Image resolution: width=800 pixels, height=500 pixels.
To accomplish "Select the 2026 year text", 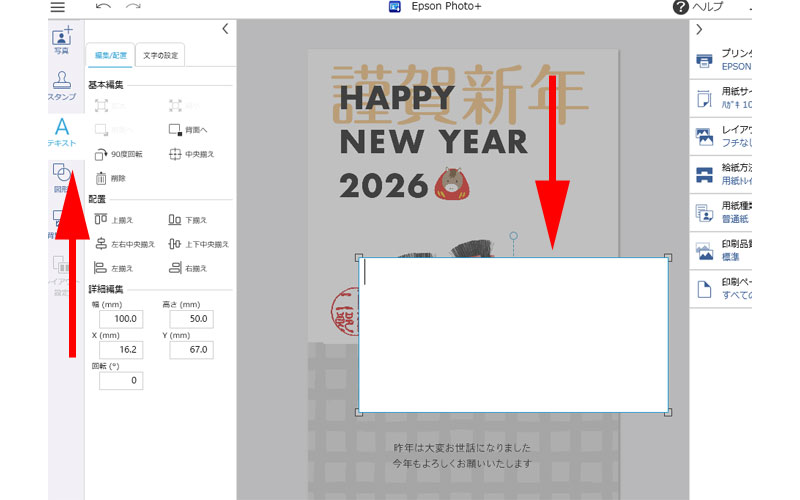I will [384, 186].
